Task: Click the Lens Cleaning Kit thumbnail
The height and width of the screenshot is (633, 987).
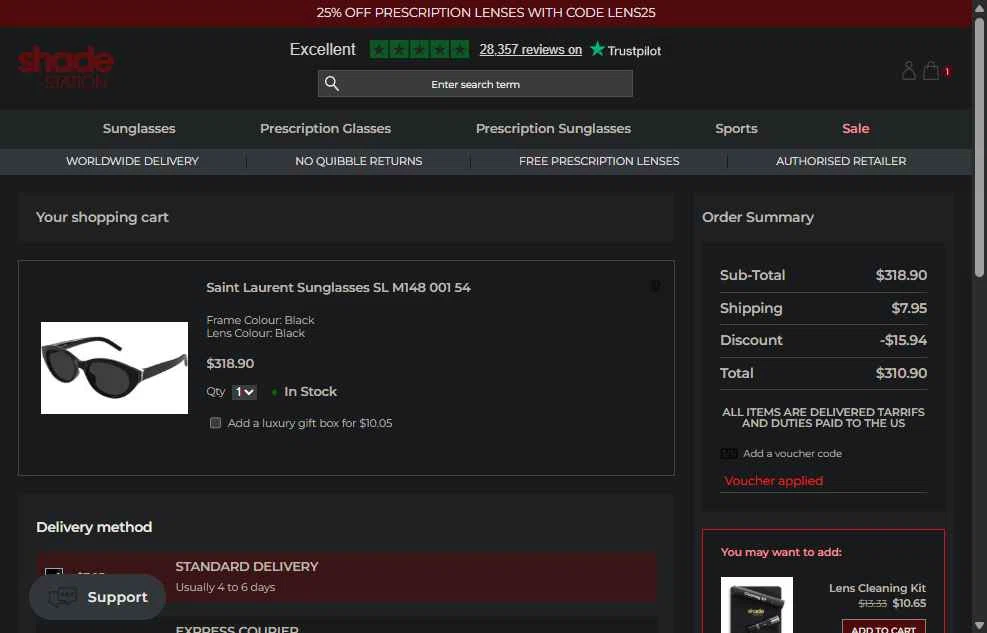Action: point(757,605)
